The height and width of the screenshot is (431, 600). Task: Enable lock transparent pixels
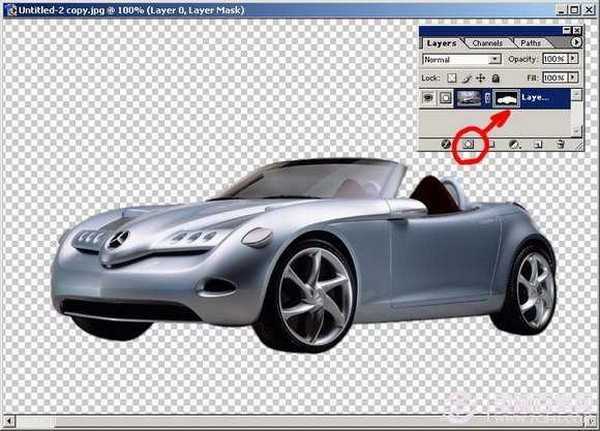(x=453, y=77)
